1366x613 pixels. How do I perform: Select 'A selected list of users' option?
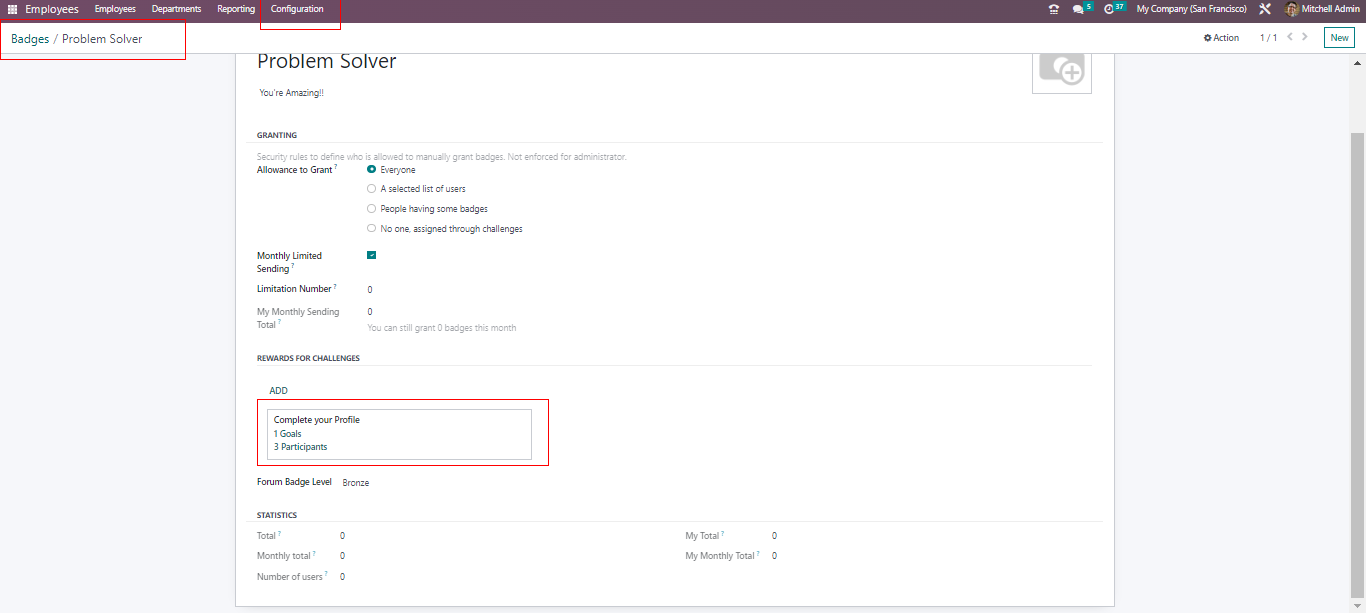pyautogui.click(x=372, y=189)
